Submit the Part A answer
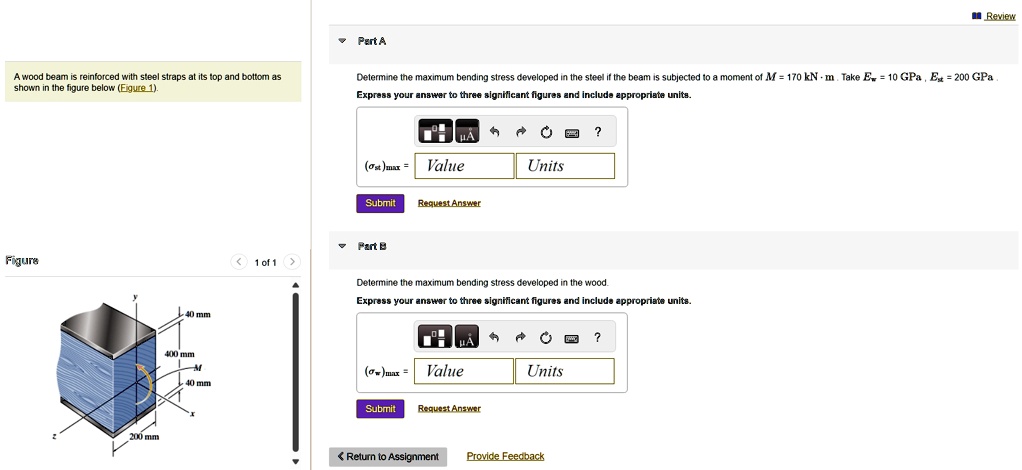The width and height of the screenshot is (1022, 470). pyautogui.click(x=380, y=203)
